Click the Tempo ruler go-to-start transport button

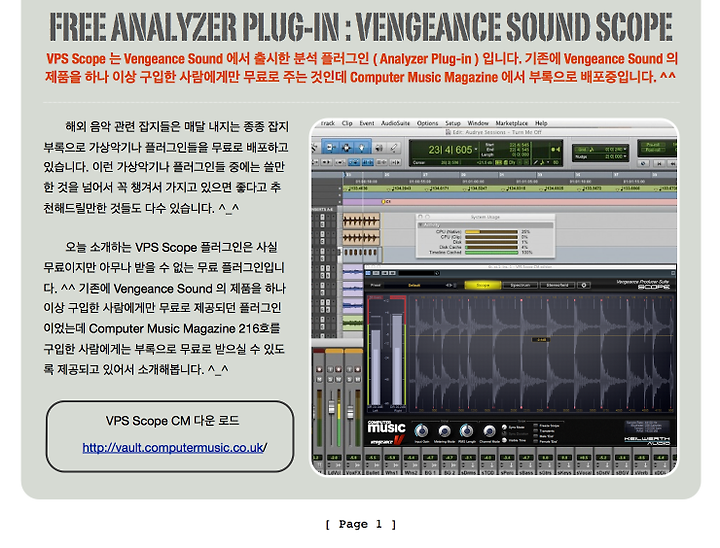tap(659, 163)
